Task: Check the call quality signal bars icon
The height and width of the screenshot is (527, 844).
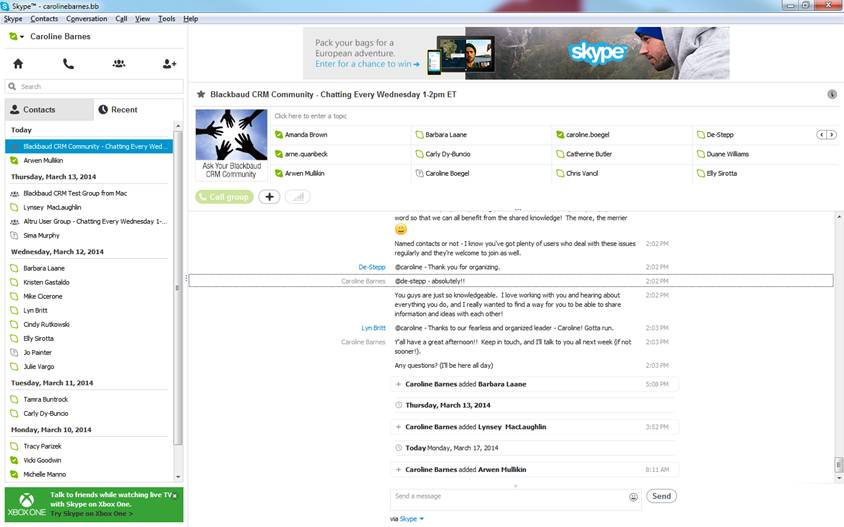Action: click(x=298, y=196)
